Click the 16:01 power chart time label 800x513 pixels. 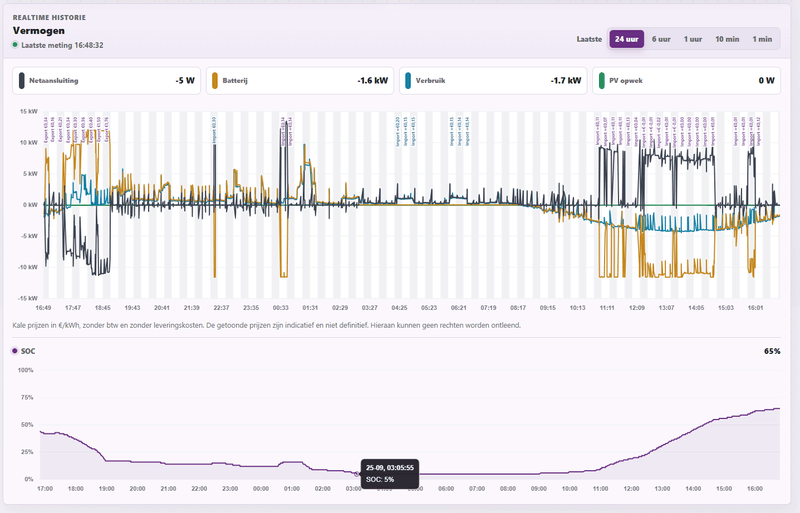click(x=756, y=308)
